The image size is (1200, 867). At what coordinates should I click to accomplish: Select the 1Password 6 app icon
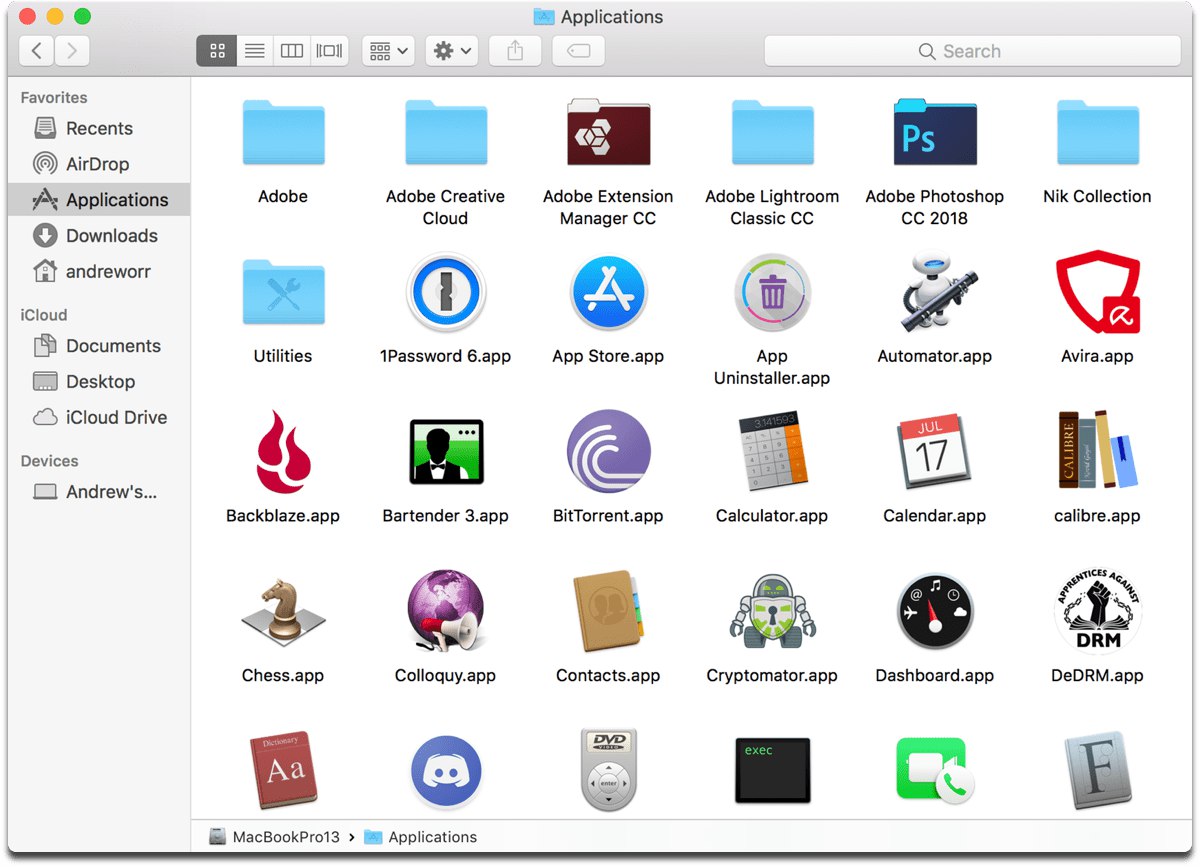tap(445, 292)
